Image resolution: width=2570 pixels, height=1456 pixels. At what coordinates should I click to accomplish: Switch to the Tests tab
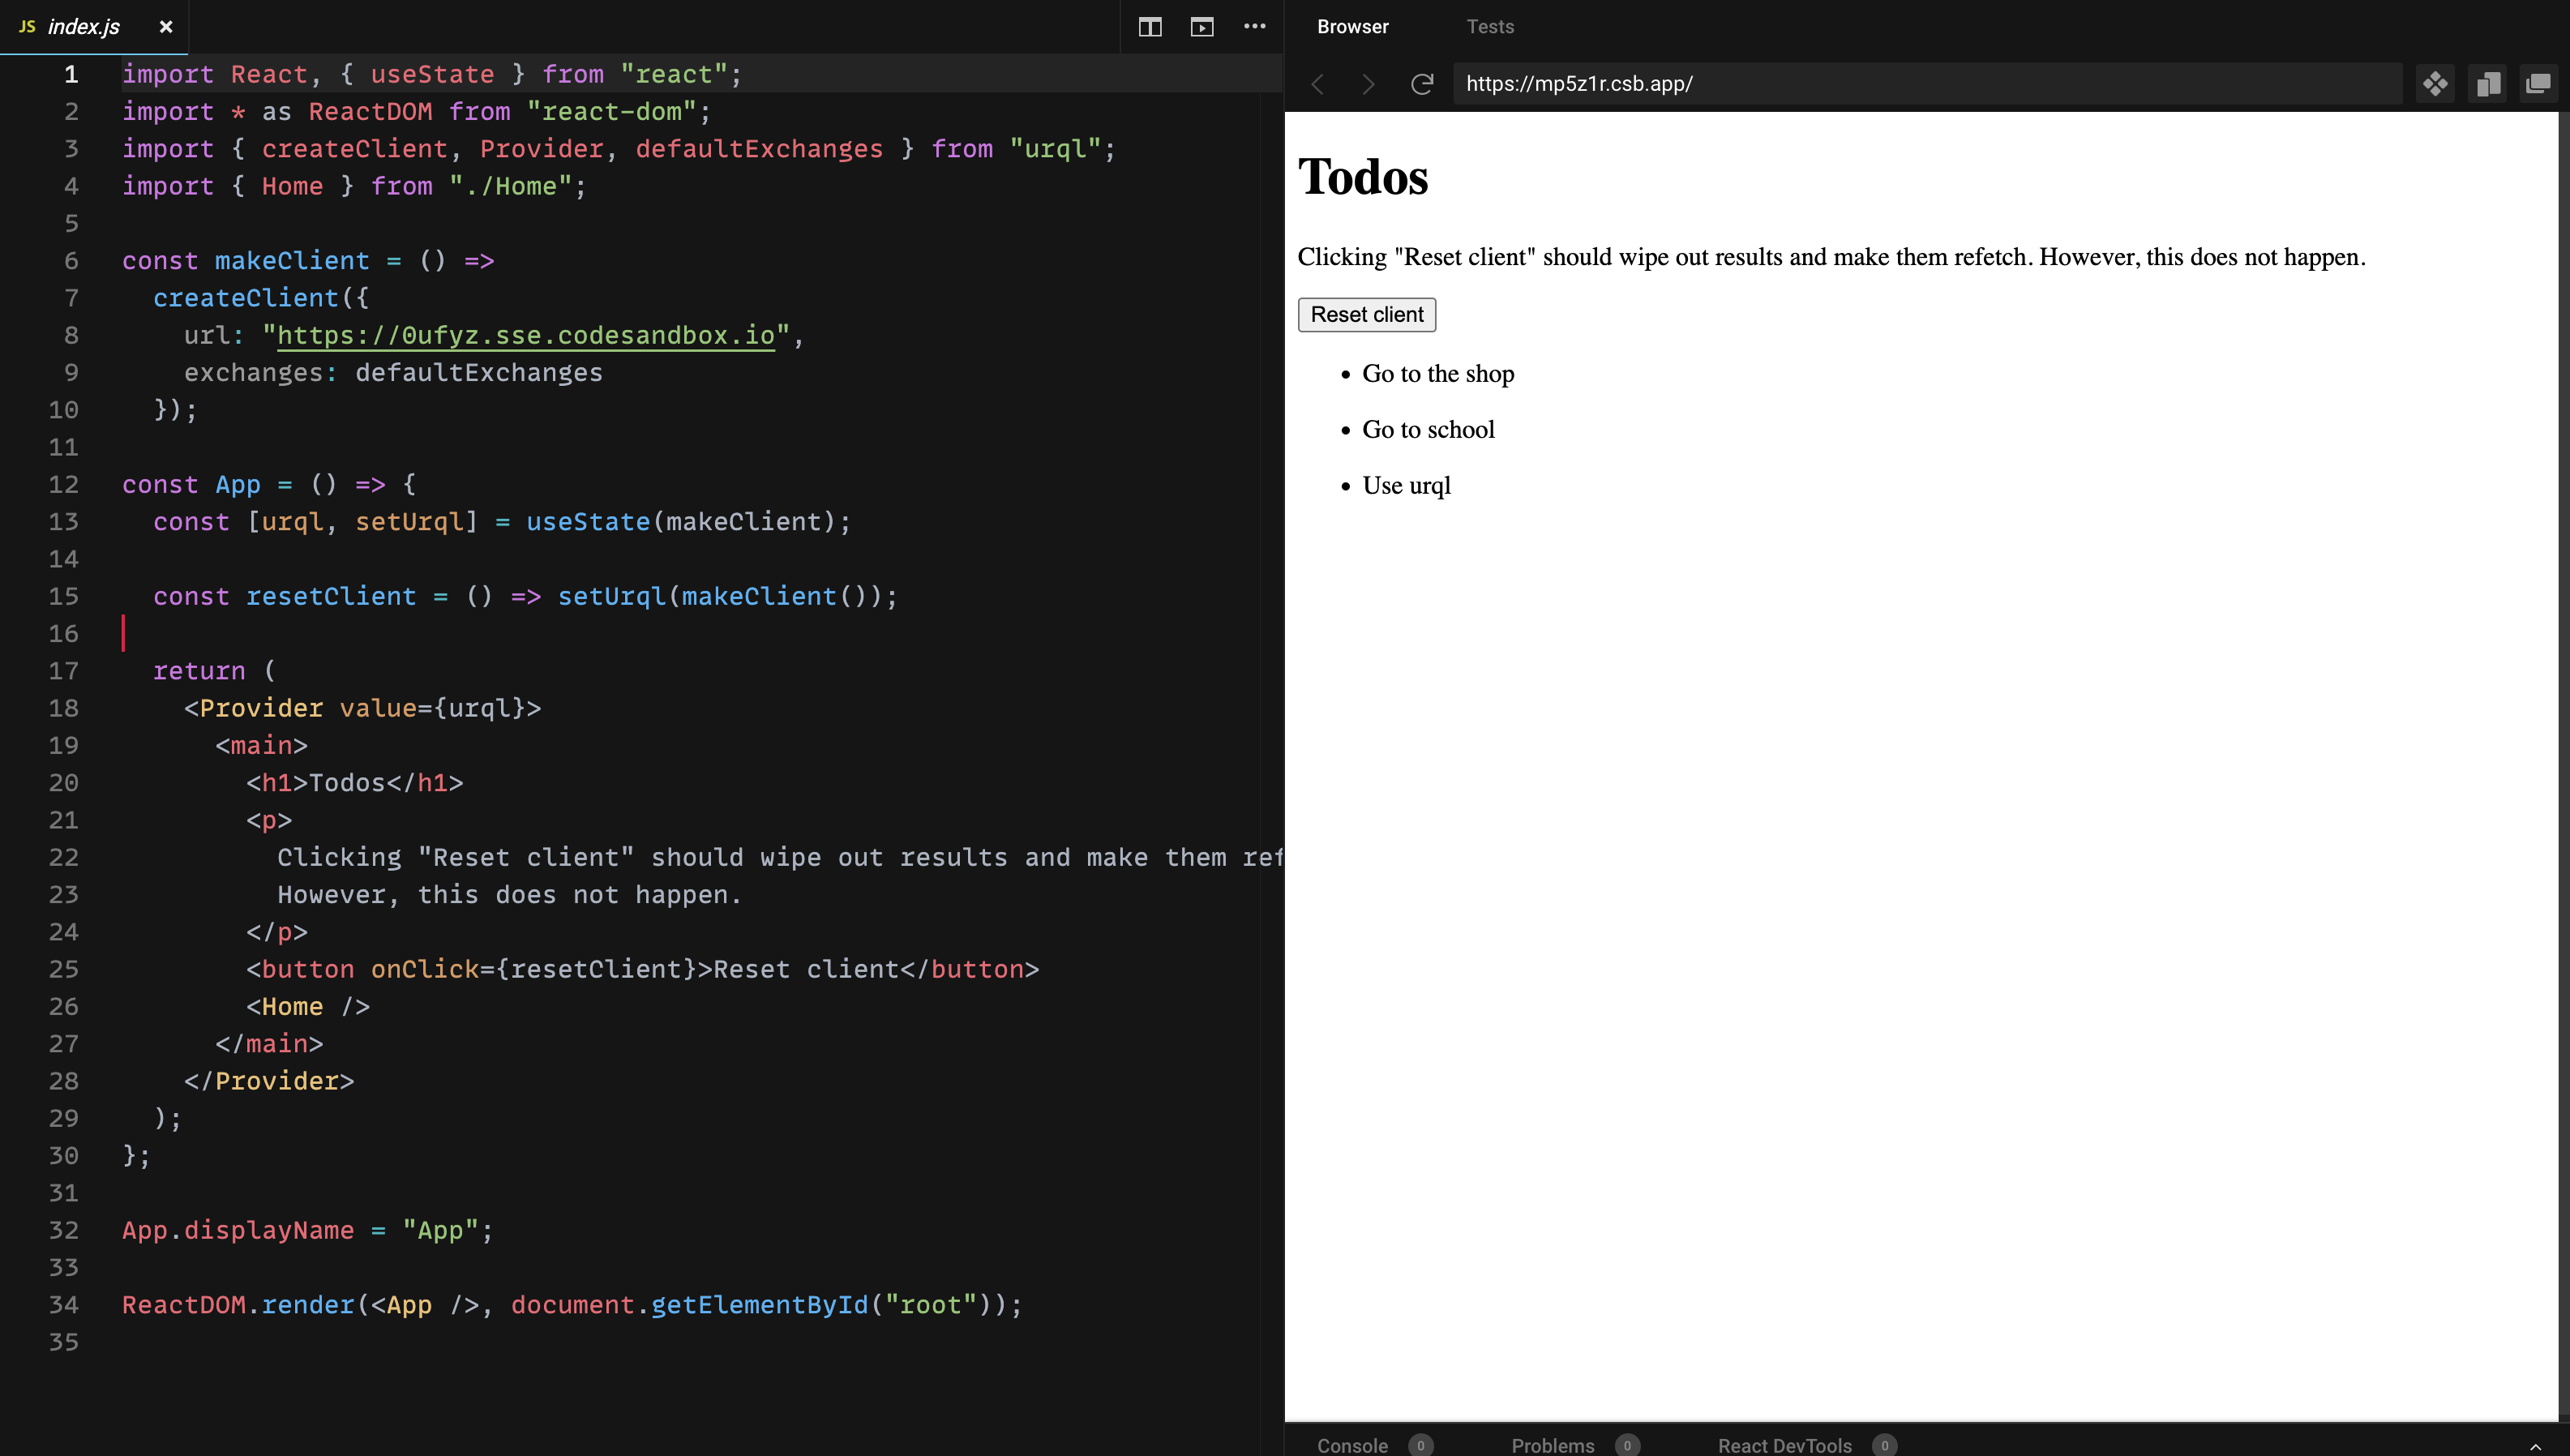1490,27
